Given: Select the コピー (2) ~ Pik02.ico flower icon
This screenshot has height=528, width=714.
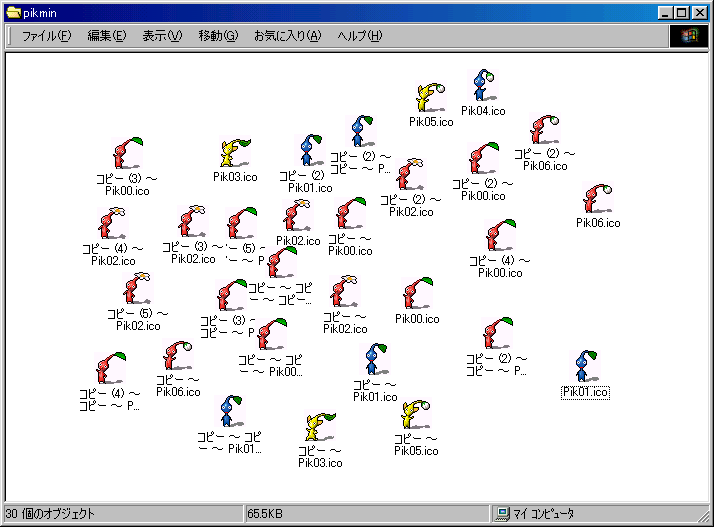Looking at the screenshot, I should coord(410,174).
